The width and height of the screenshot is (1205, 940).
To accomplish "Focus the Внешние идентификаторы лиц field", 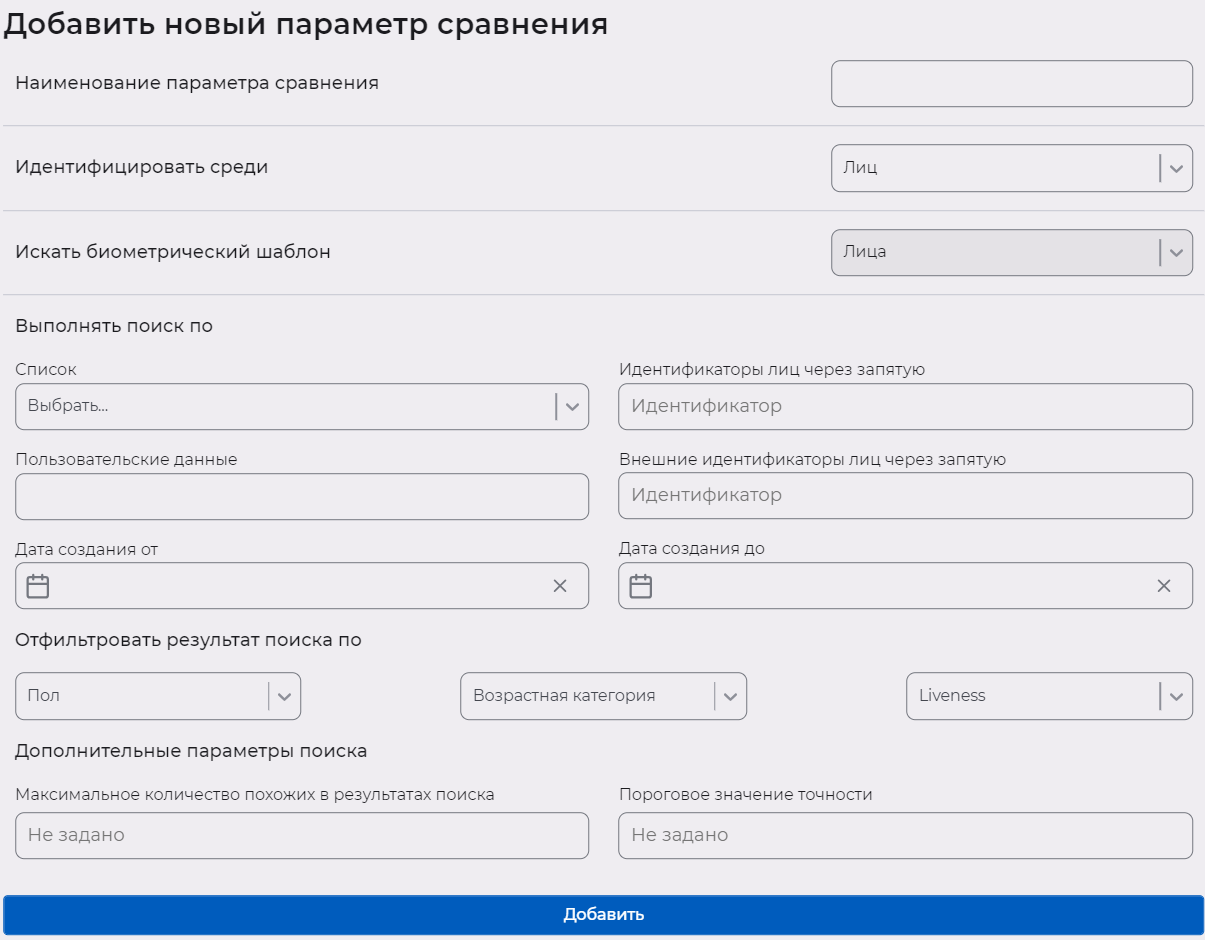I will [x=905, y=496].
